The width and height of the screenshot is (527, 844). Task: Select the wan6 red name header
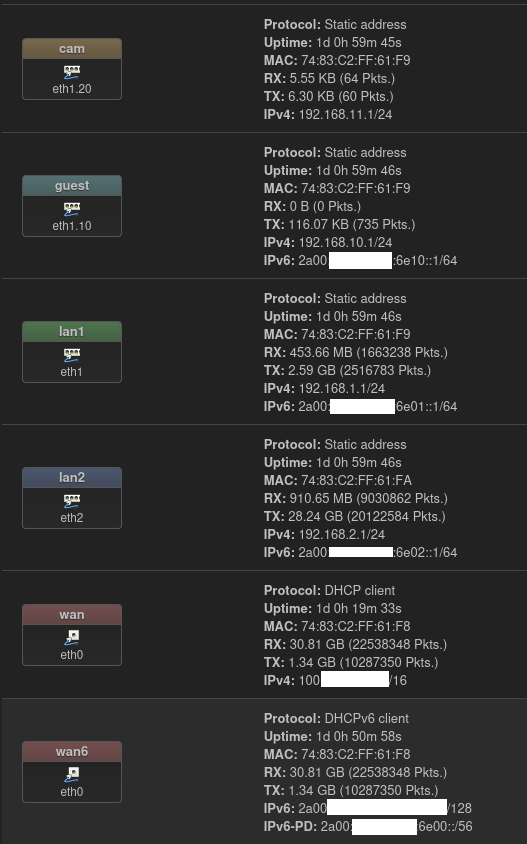(72, 751)
